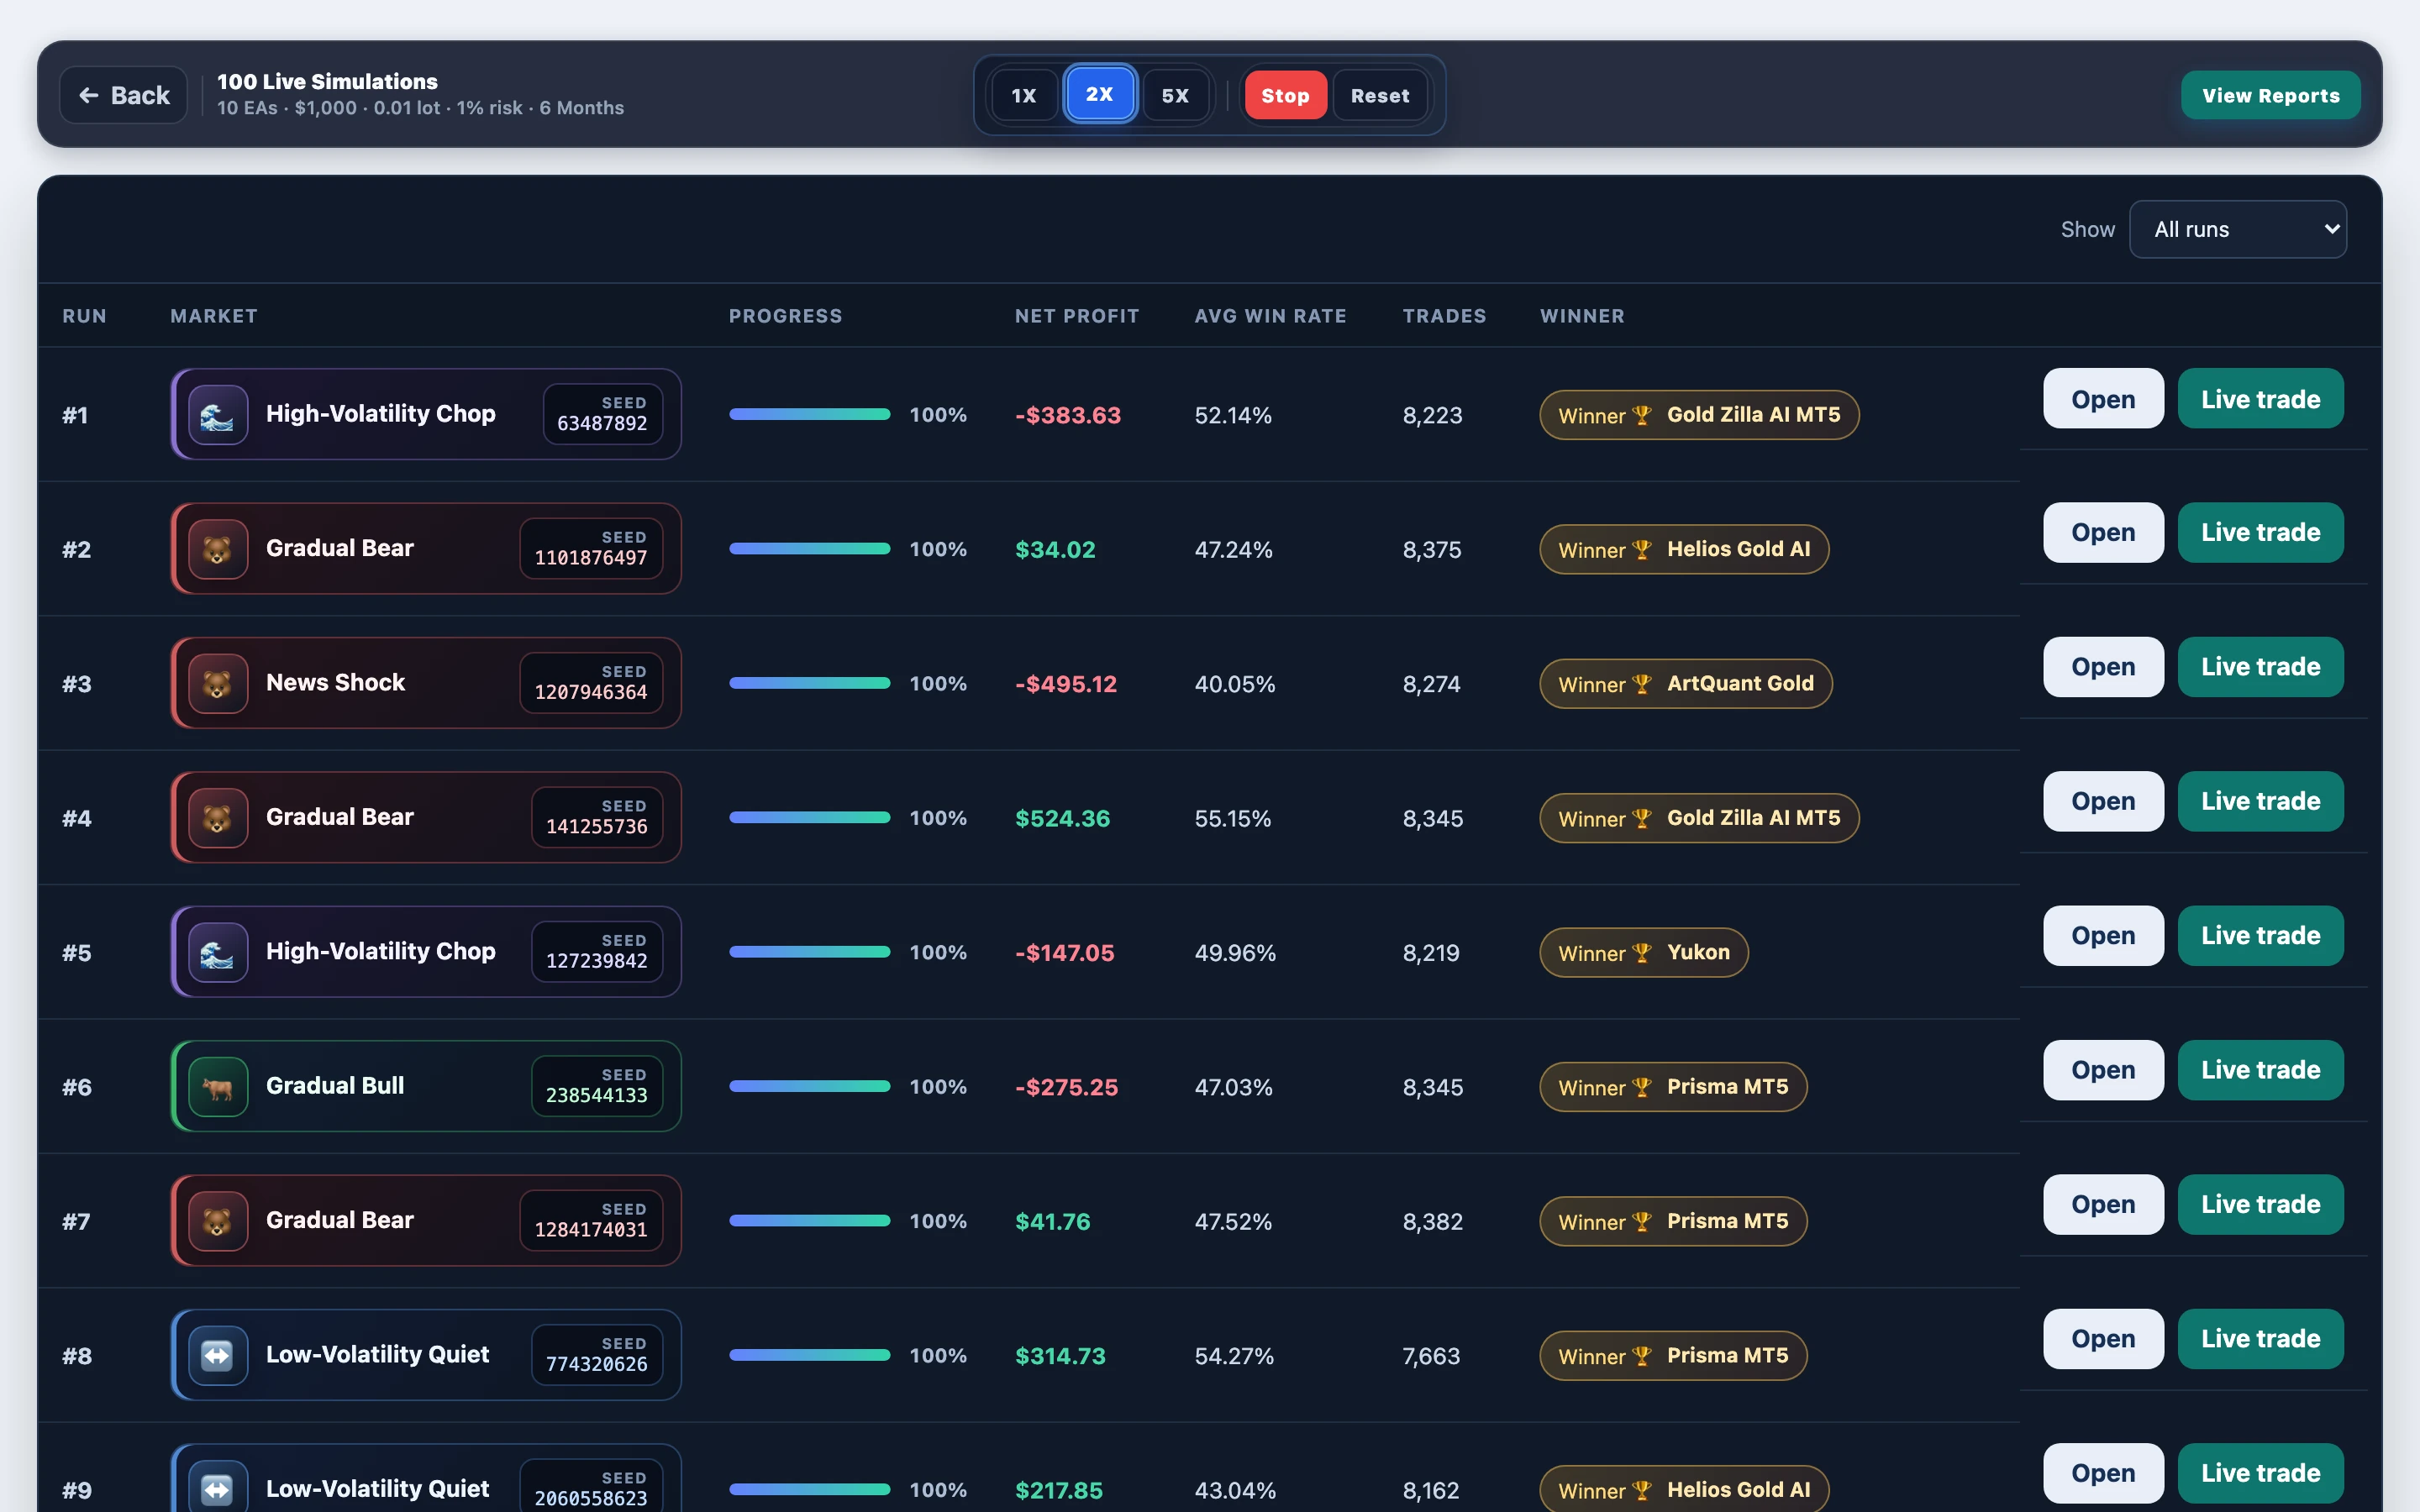
Task: Click the NET PROFIT column header
Action: coord(1077,316)
